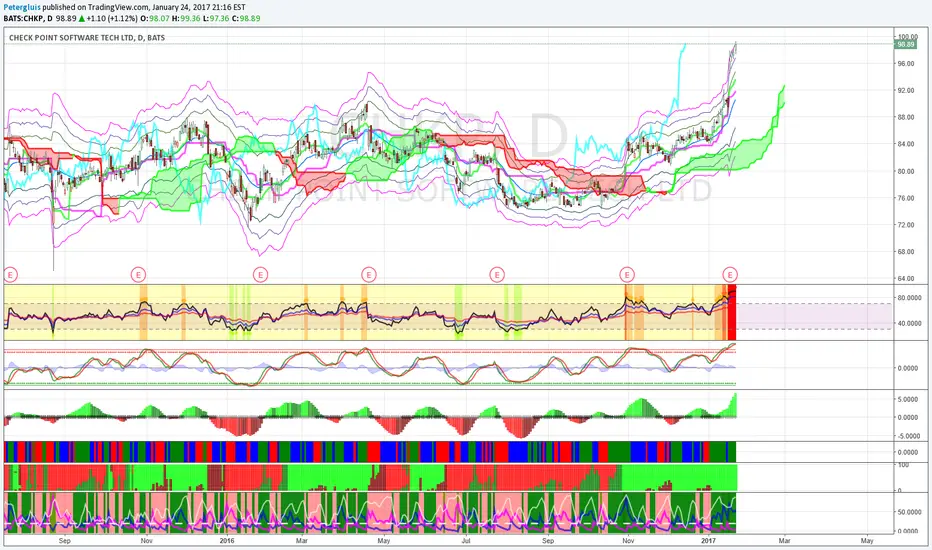Click the 80.0000 oscillator axis label

tap(908, 298)
